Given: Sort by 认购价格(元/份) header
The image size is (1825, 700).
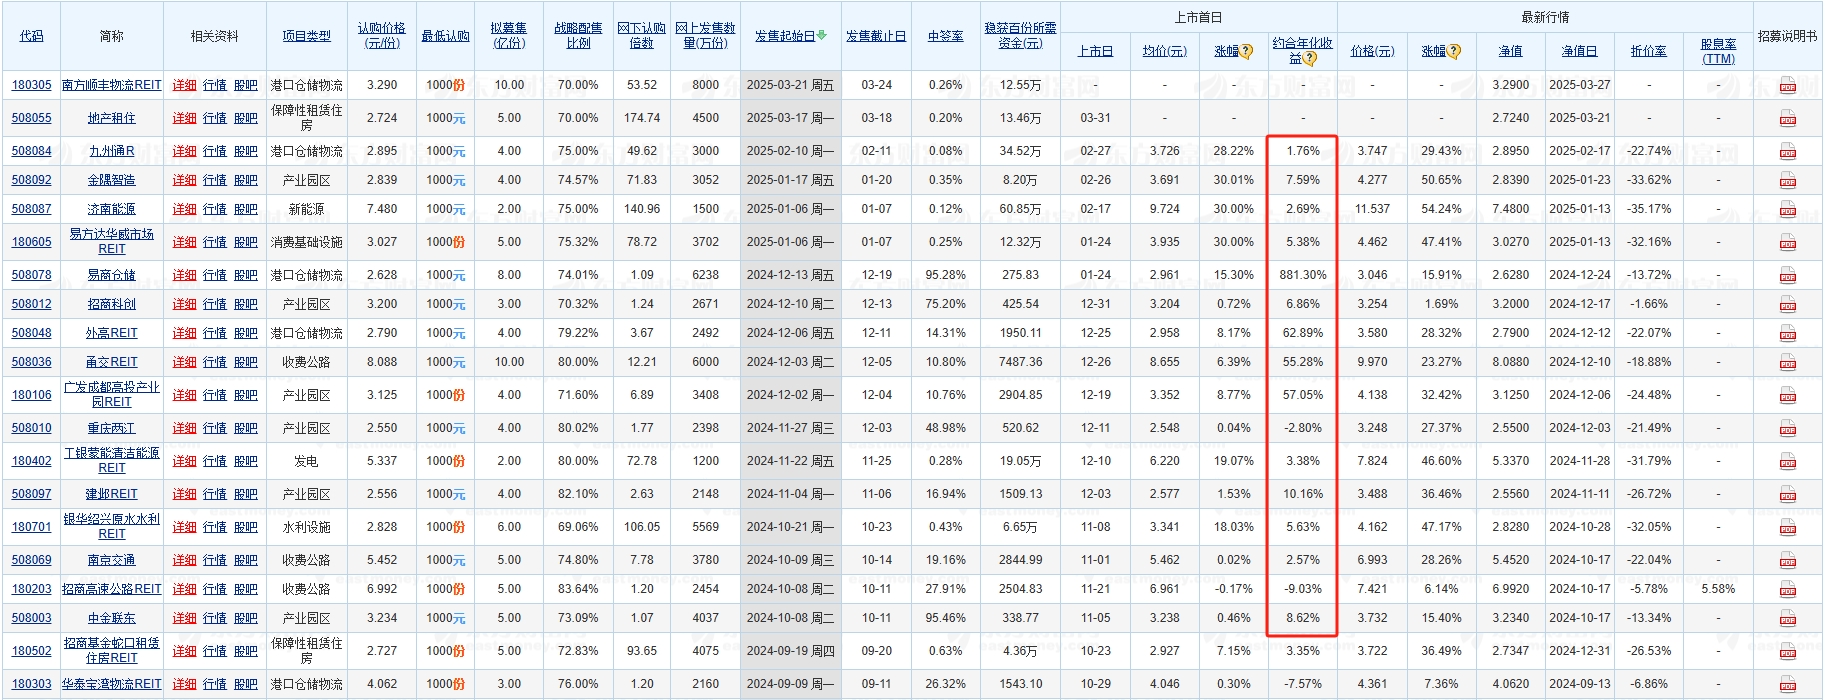Looking at the screenshot, I should point(382,35).
